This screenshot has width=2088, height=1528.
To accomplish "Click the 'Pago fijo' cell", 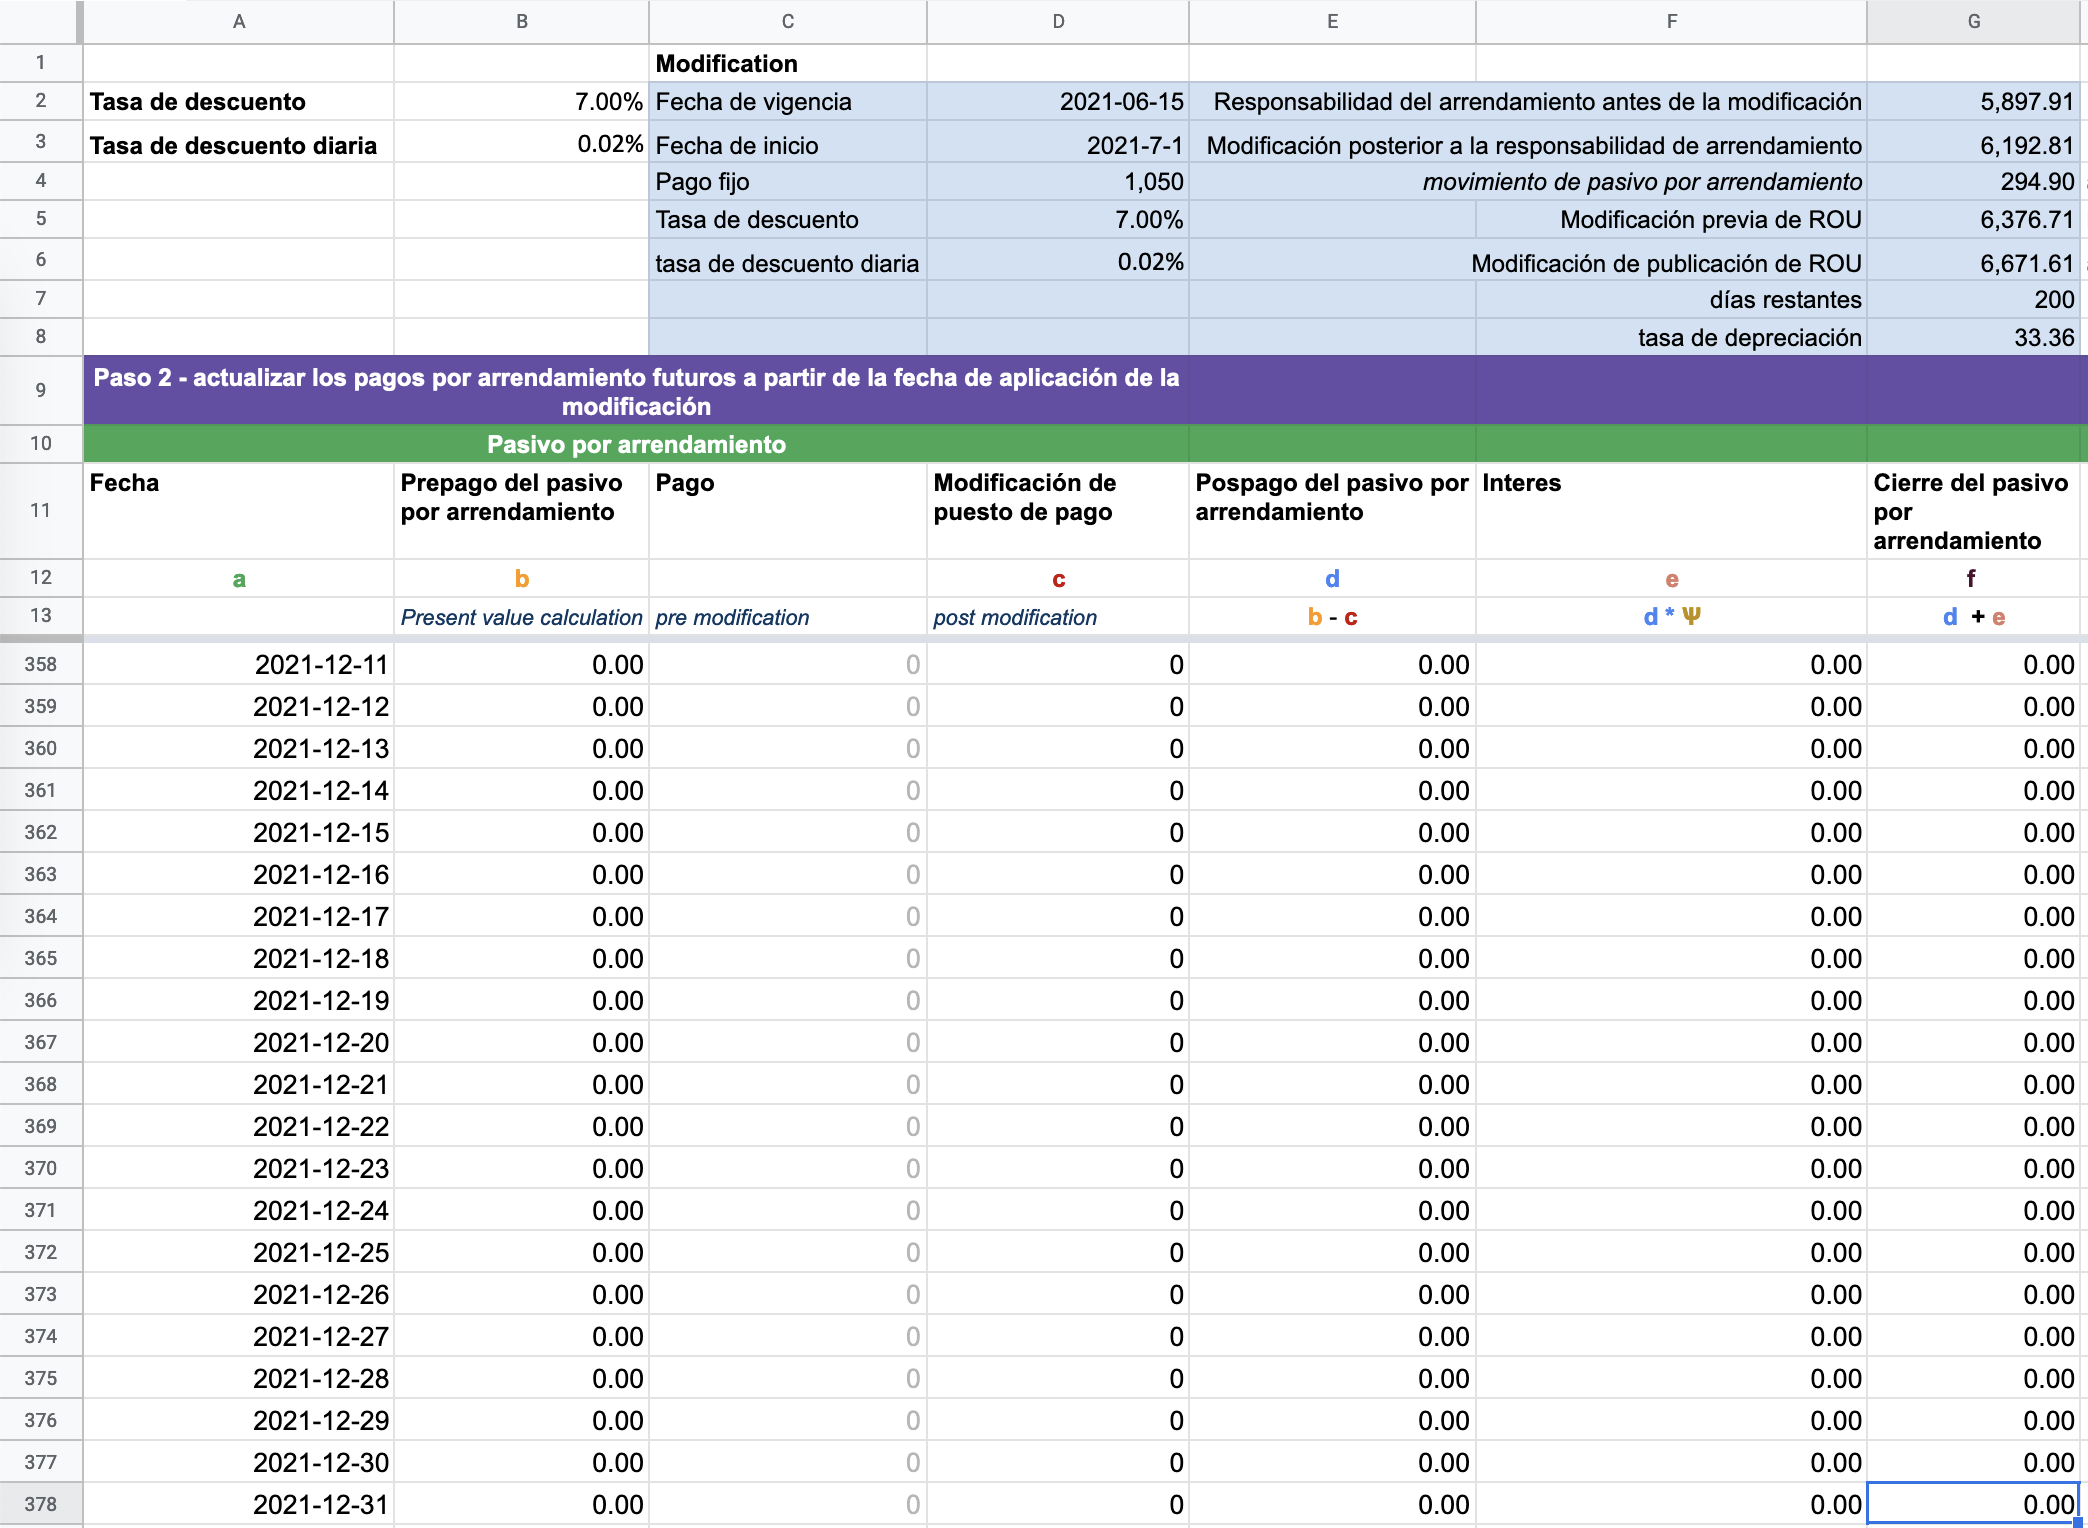I will coord(788,182).
